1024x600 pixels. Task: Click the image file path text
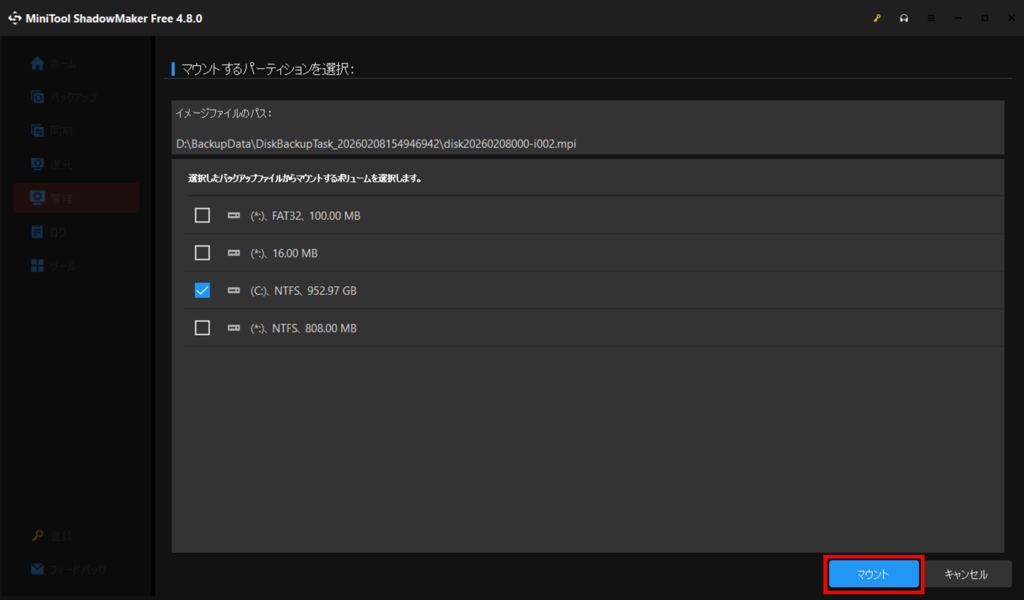376,144
